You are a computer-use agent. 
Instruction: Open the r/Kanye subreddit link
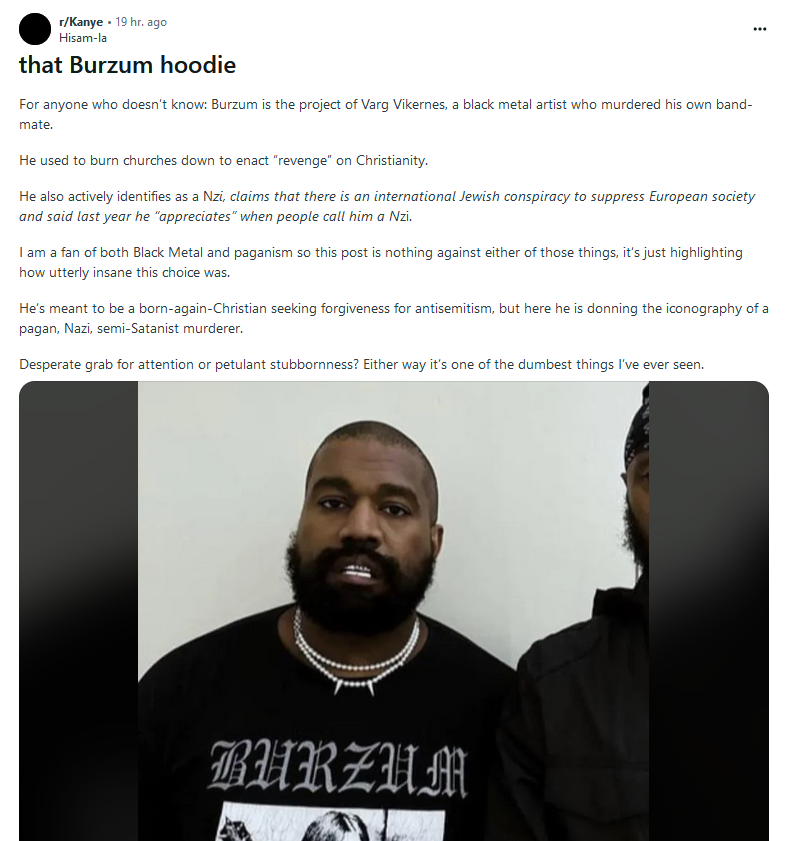[x=81, y=22]
